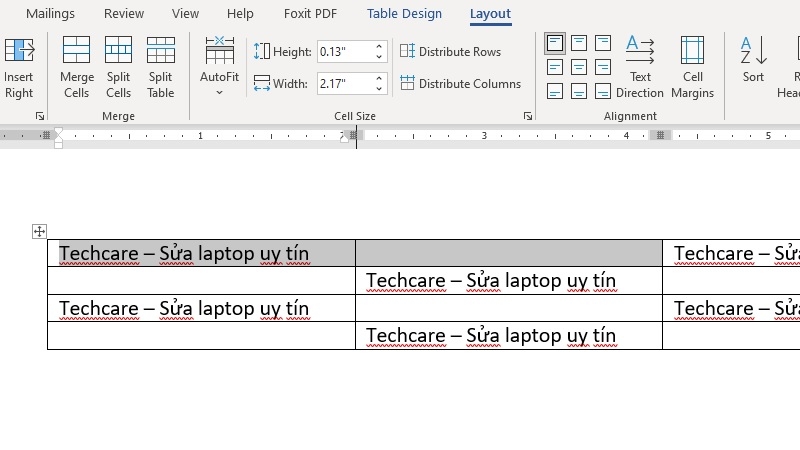This screenshot has height=450, width=800.
Task: Open the Mailings tab
Action: 51,14
